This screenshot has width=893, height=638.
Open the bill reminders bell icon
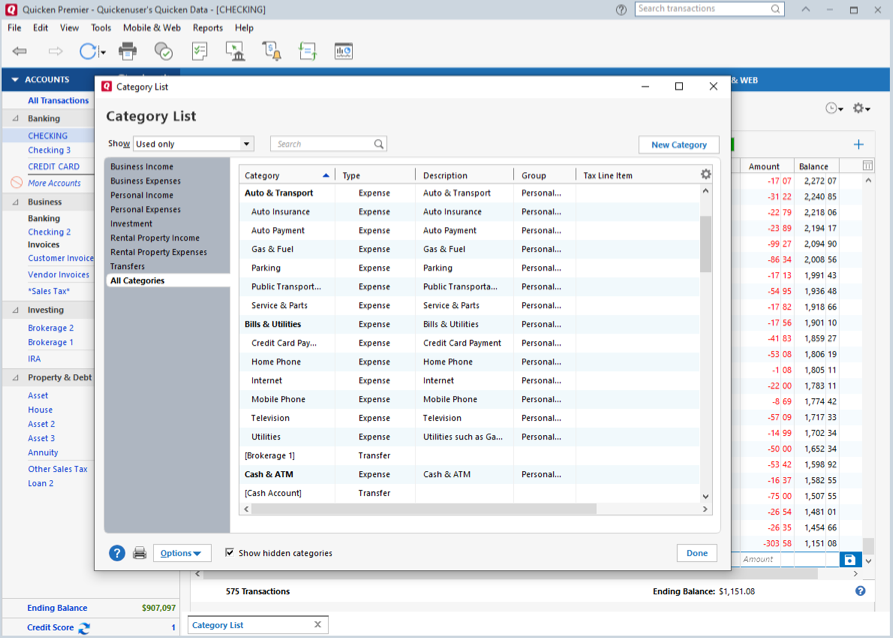(x=272, y=51)
